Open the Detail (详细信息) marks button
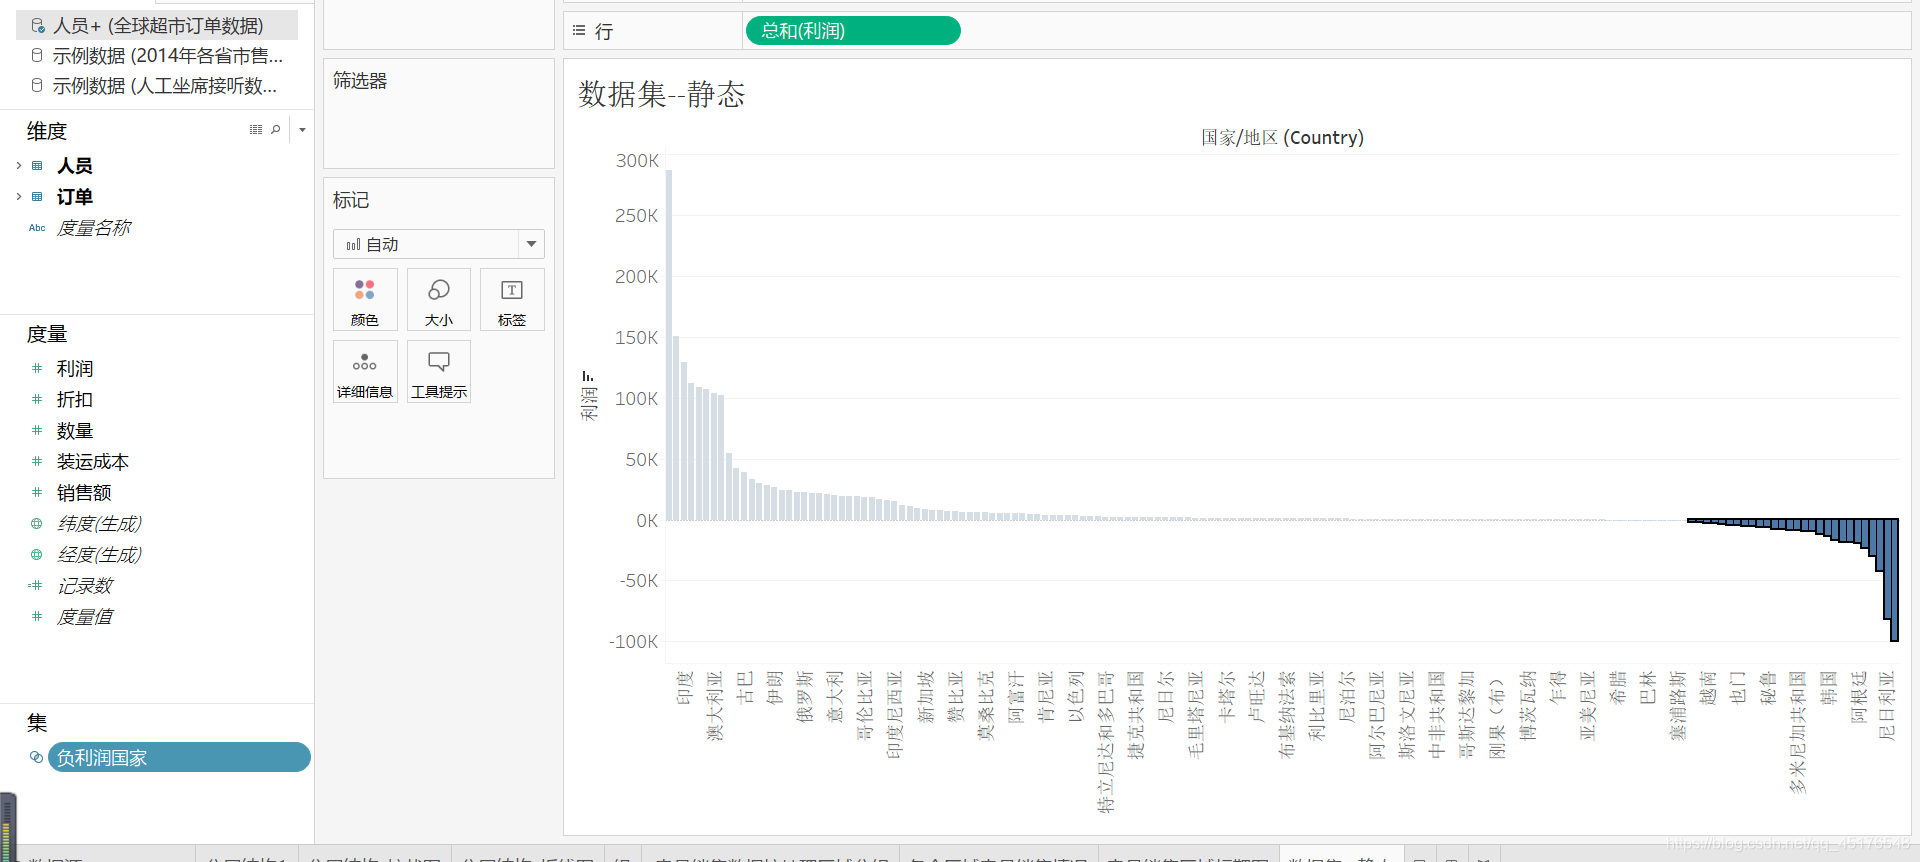 pos(365,372)
